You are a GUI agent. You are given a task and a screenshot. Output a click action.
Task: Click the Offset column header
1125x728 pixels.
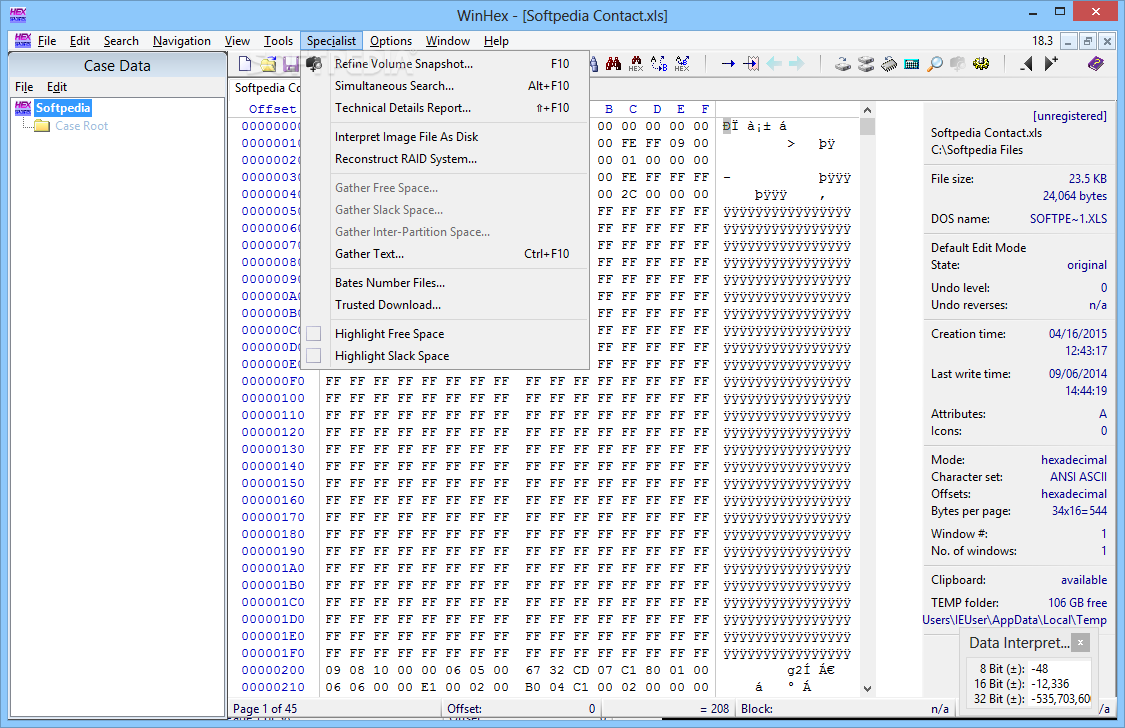point(273,109)
